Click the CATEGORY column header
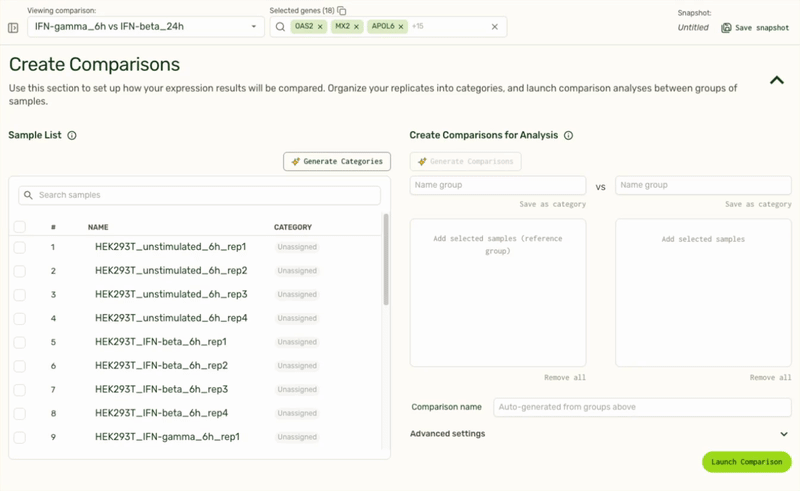 coord(293,227)
